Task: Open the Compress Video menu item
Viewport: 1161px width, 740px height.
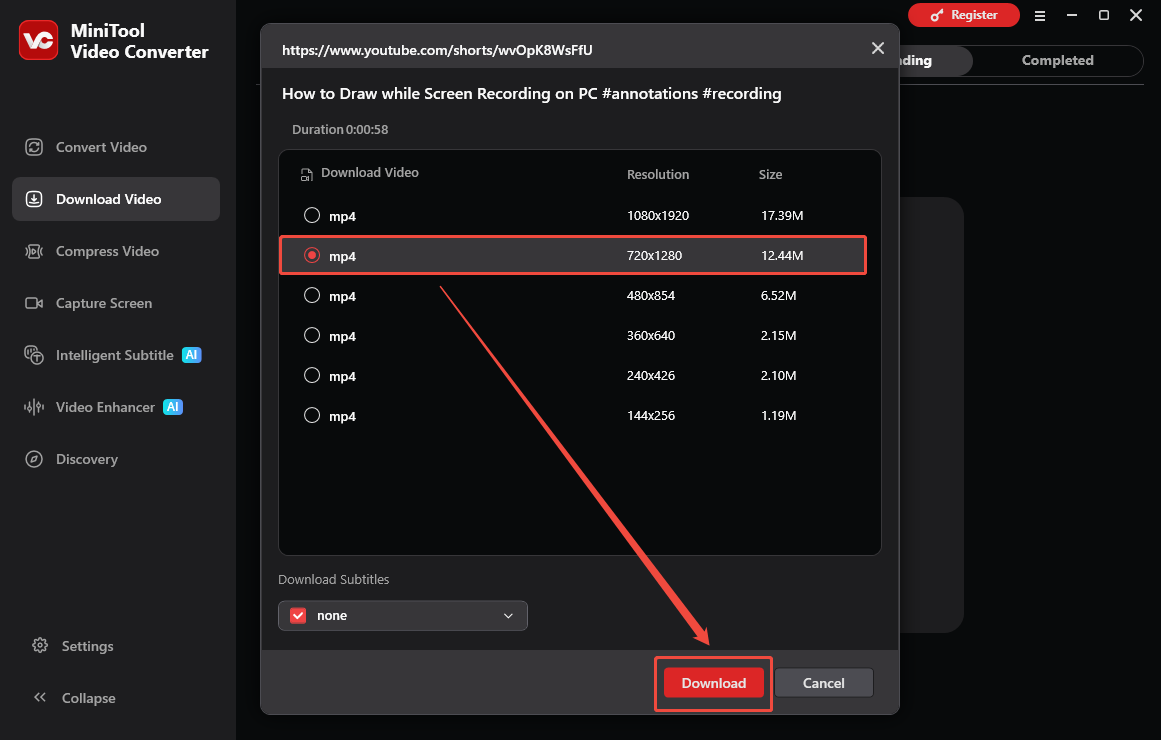Action: click(x=116, y=251)
